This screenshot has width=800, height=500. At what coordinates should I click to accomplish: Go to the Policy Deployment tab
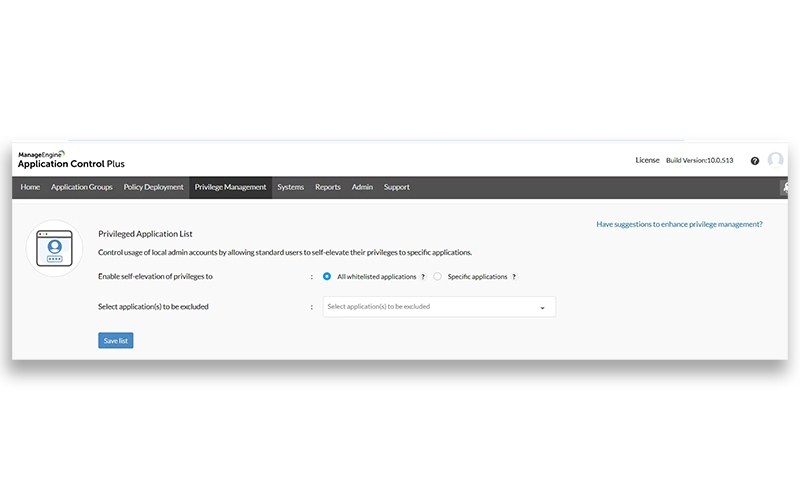pos(153,187)
